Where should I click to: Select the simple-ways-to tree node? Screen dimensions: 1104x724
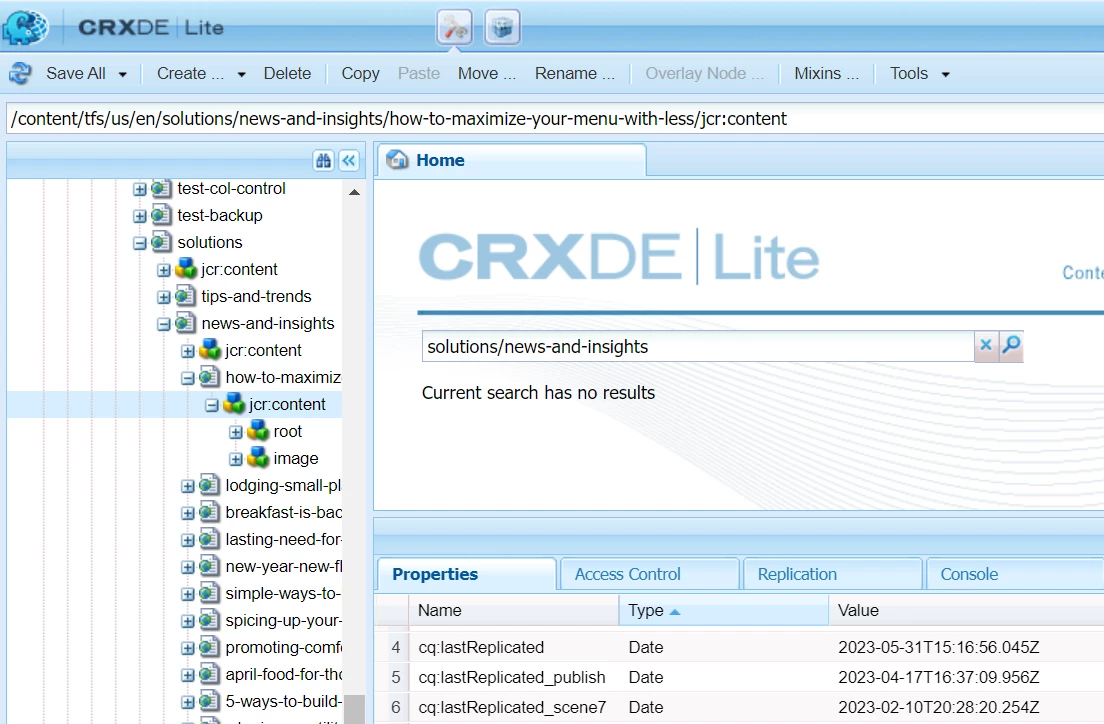pos(283,593)
